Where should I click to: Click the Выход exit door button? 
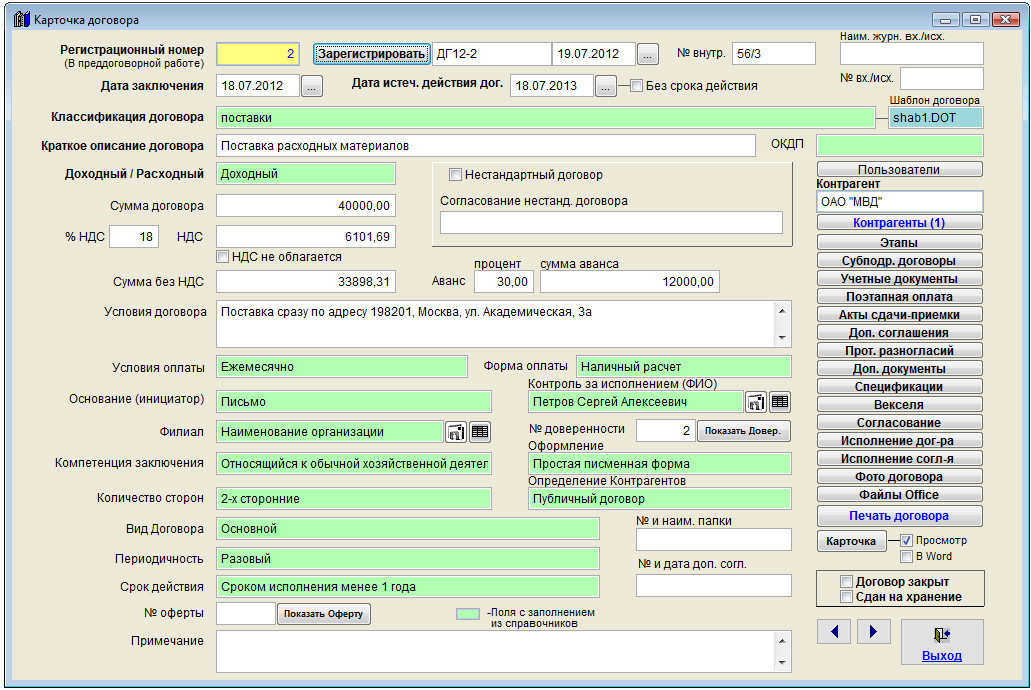click(941, 642)
